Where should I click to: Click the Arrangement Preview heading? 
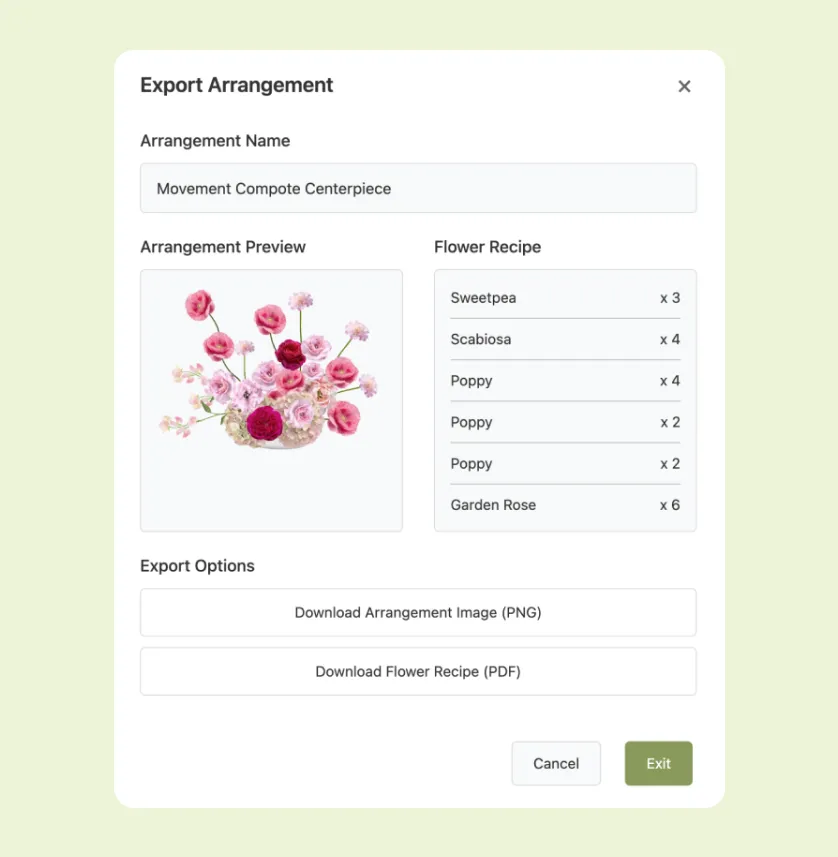[222, 247]
